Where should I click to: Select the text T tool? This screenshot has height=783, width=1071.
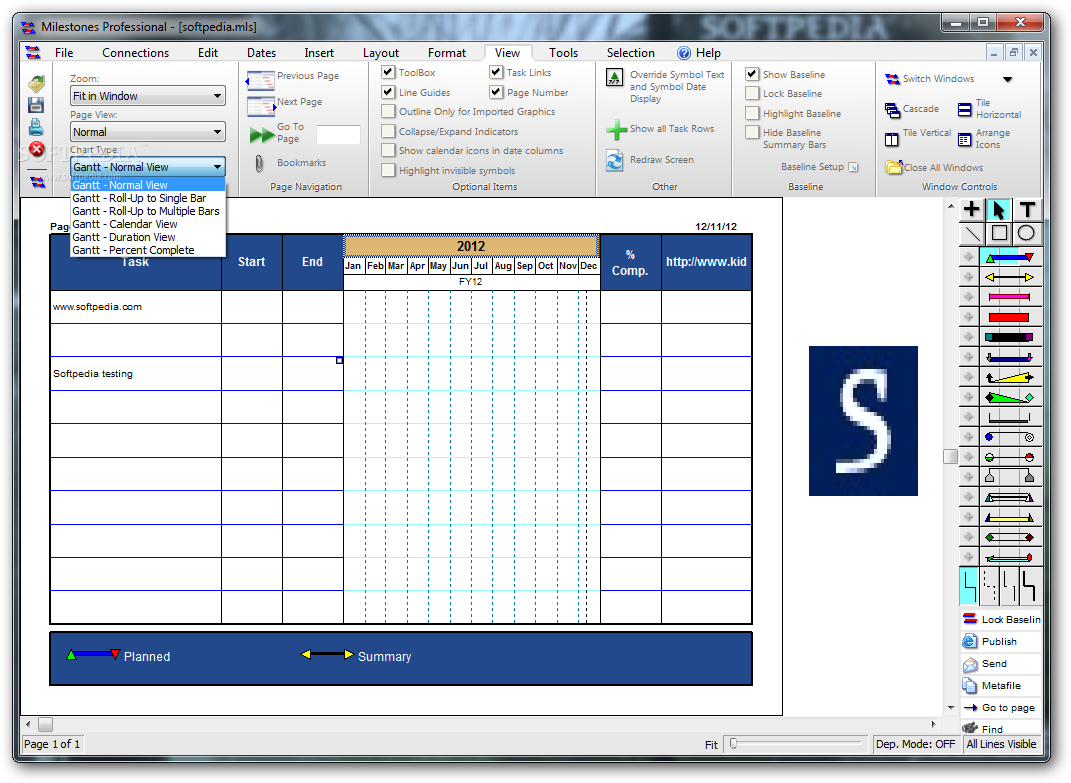coord(1027,209)
